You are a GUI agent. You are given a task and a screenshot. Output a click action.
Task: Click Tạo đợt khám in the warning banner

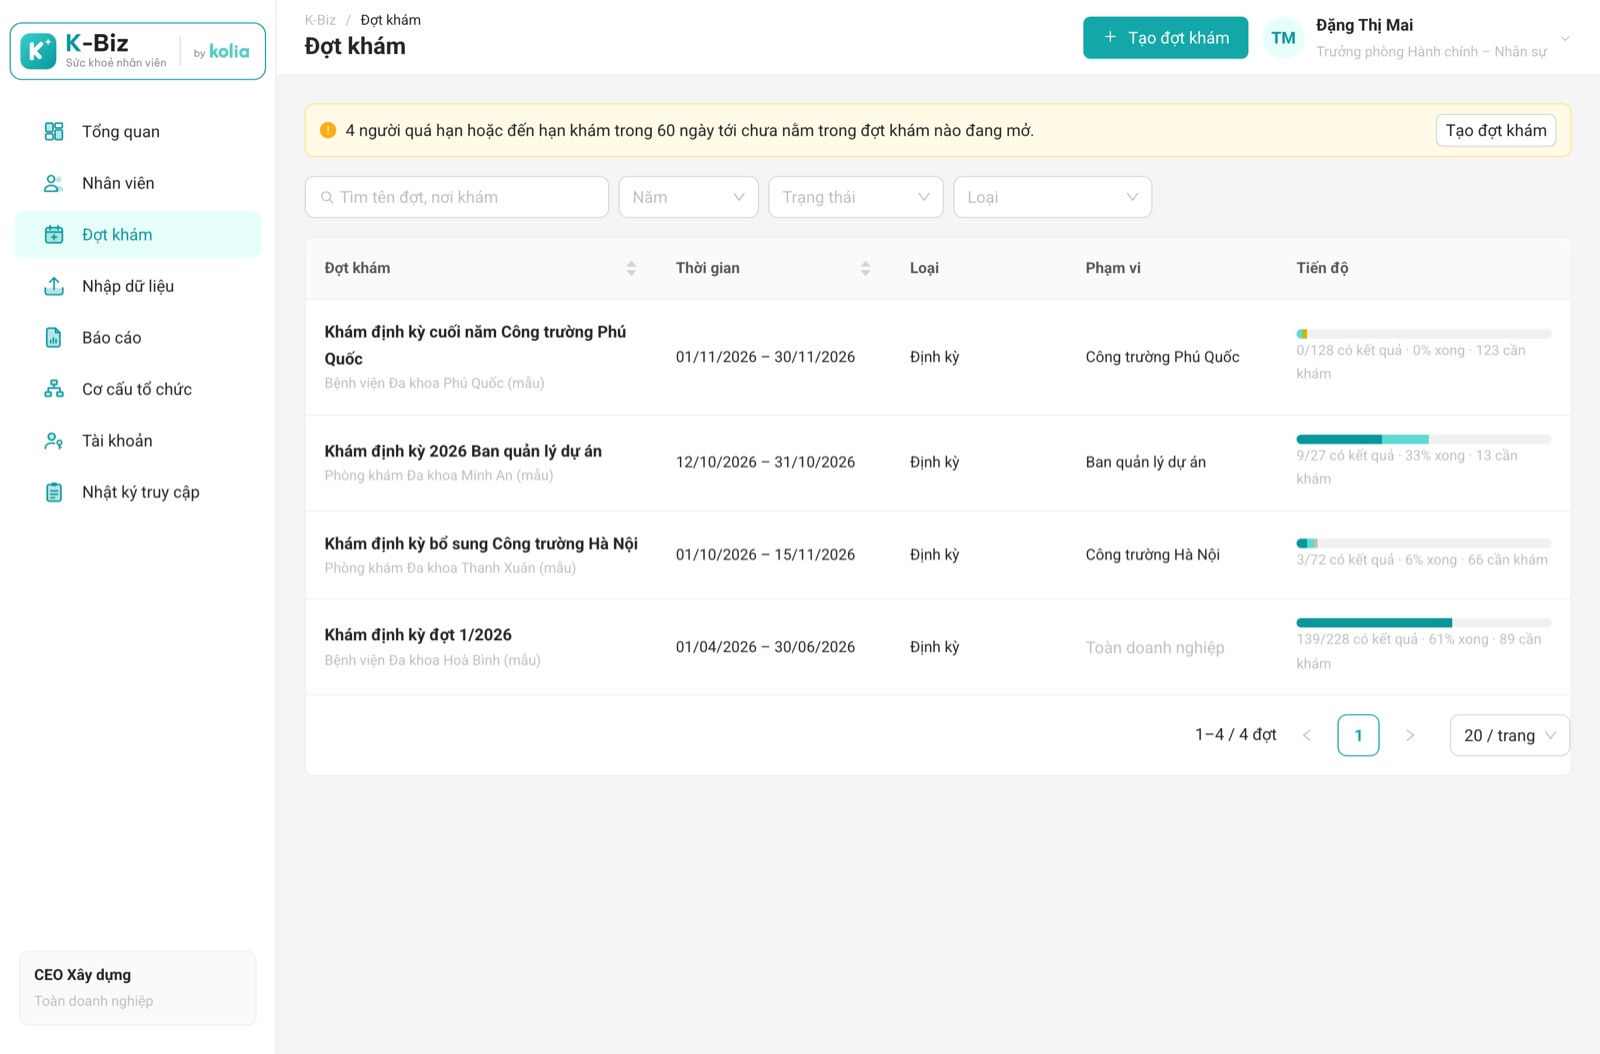pyautogui.click(x=1496, y=130)
